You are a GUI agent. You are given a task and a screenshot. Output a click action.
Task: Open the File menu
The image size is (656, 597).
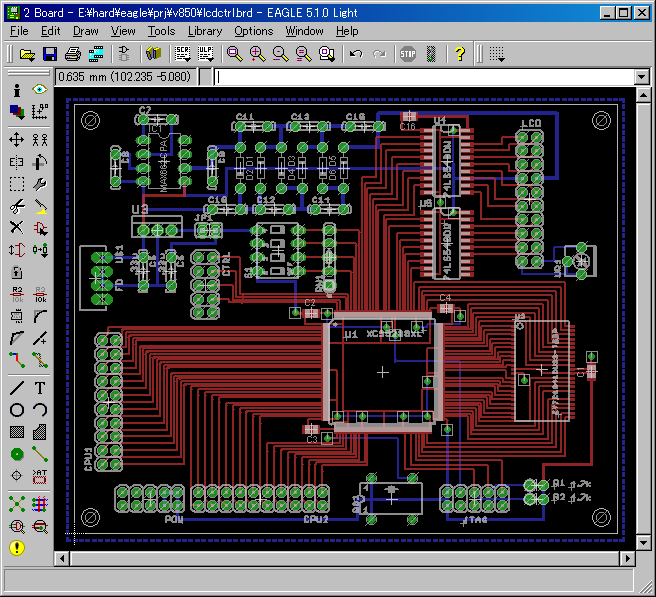[x=19, y=31]
